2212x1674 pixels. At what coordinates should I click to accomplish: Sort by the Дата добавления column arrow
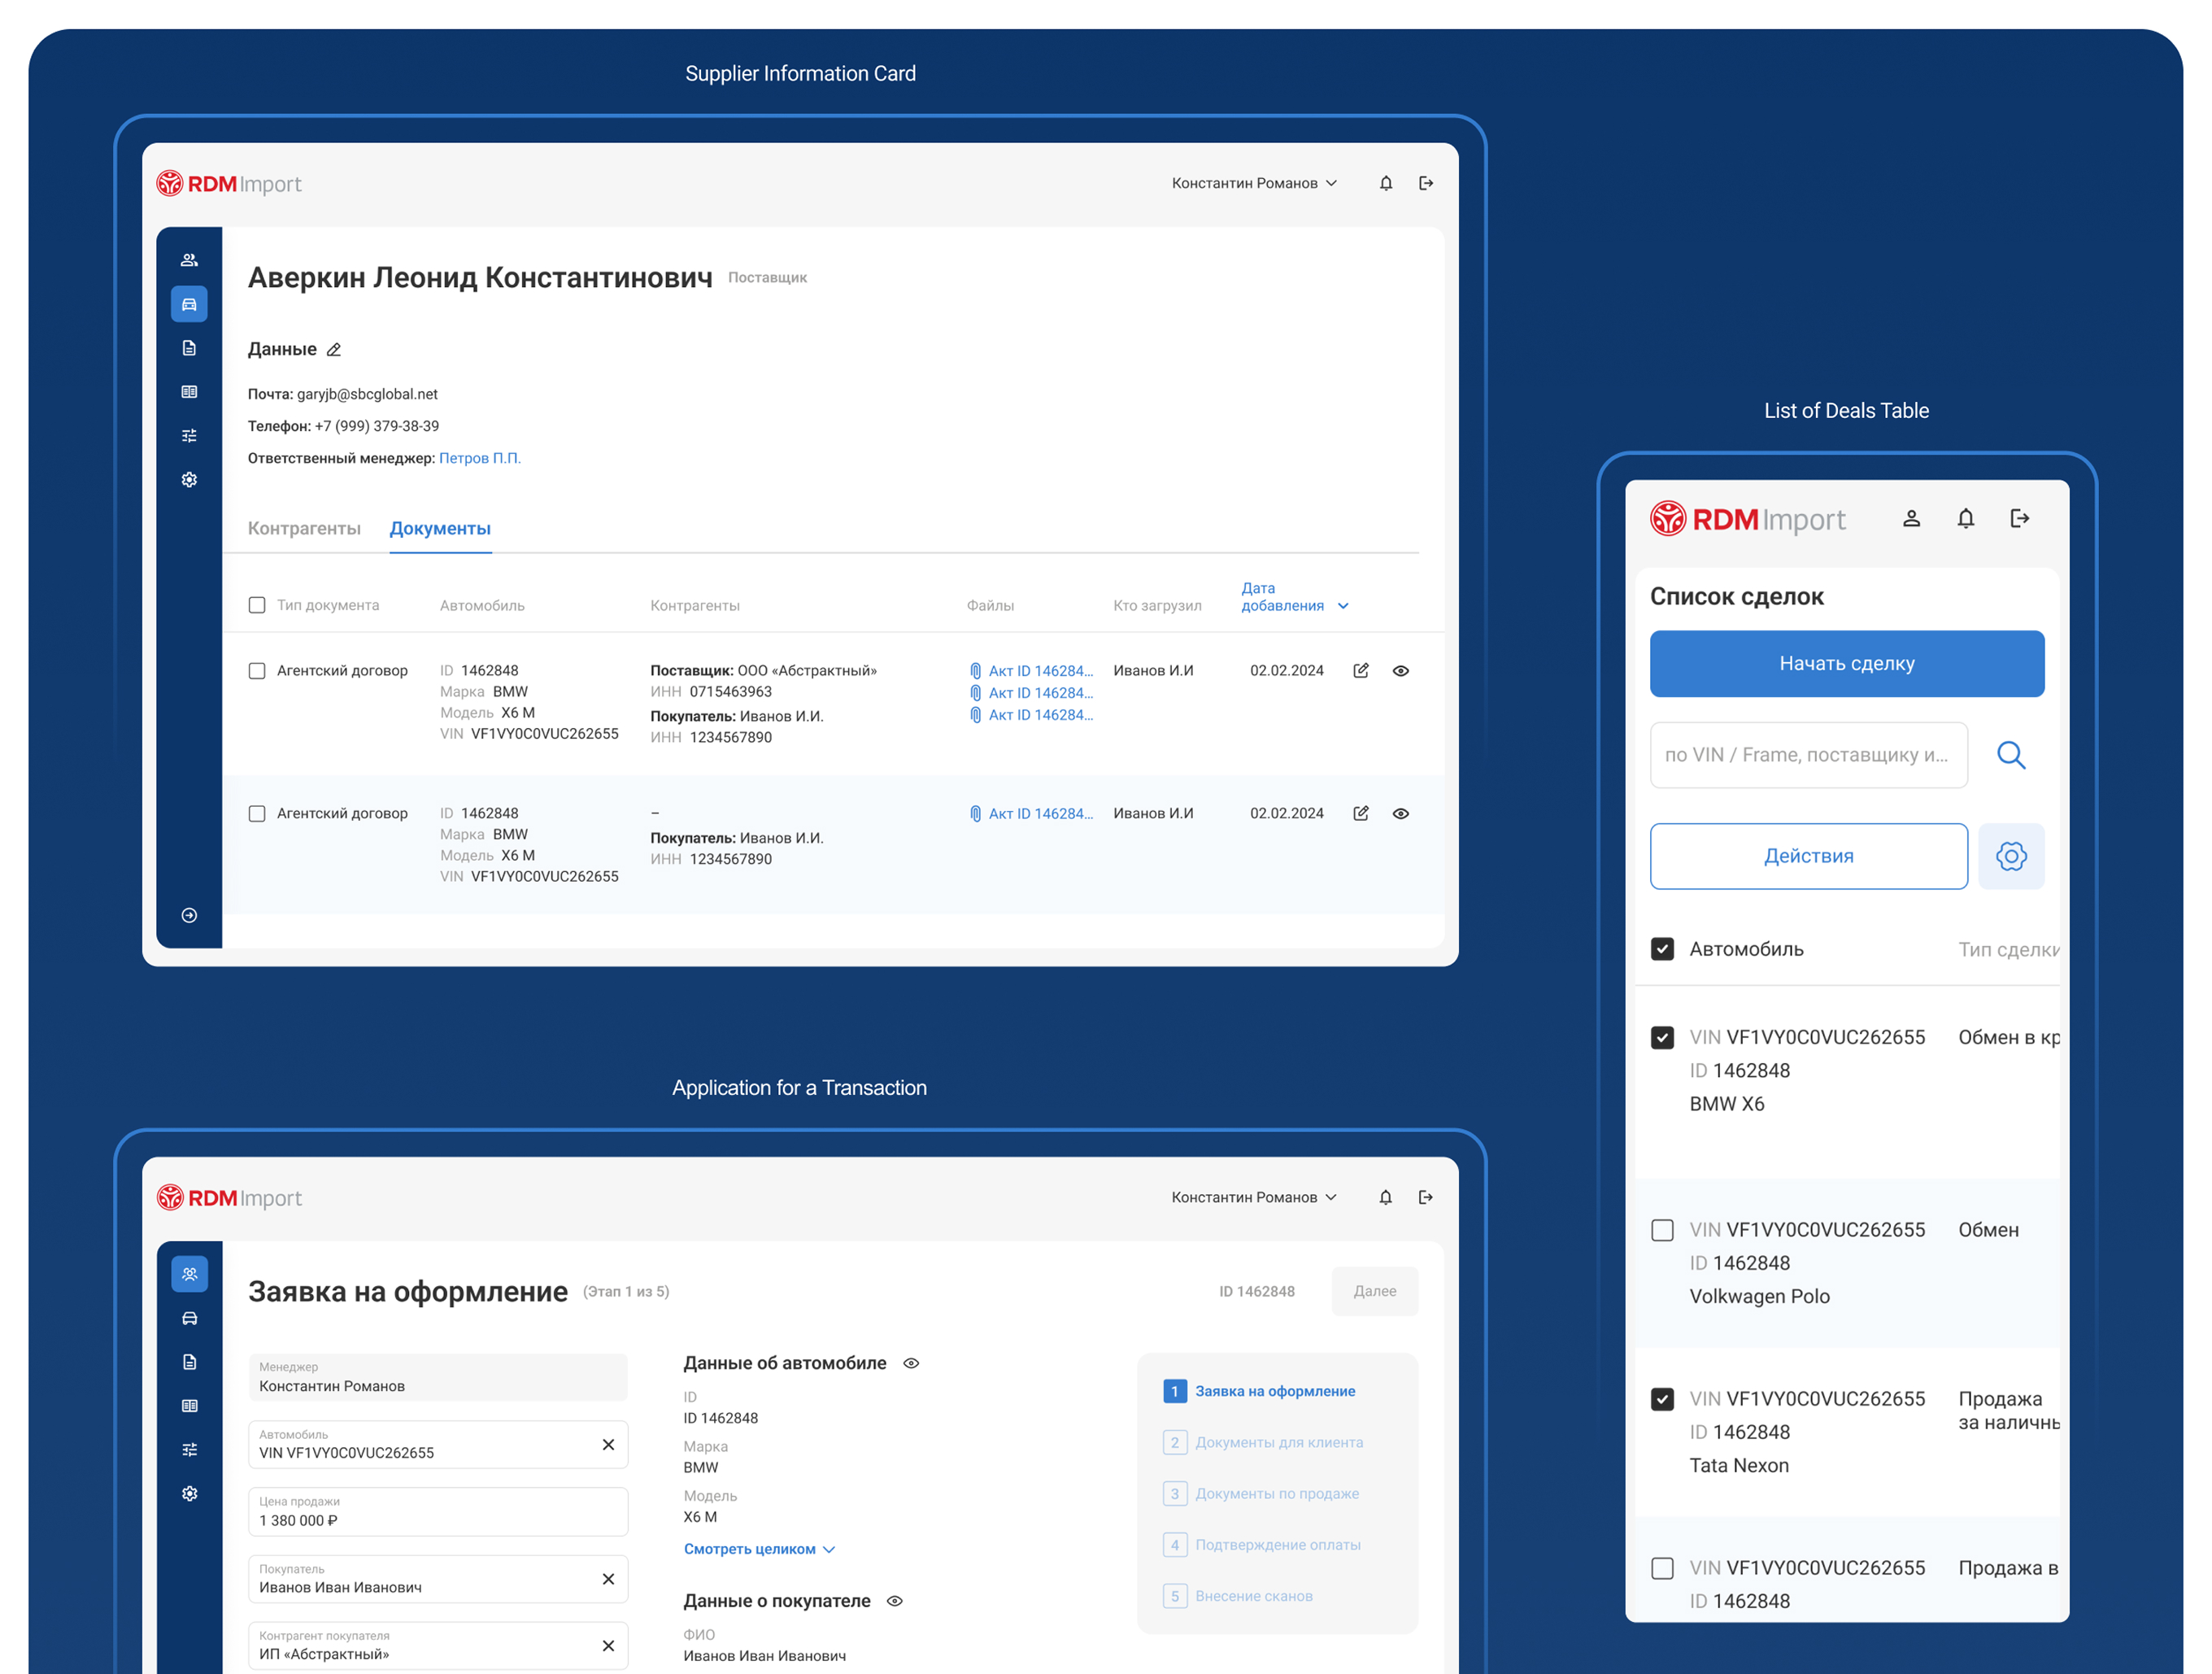point(1343,606)
